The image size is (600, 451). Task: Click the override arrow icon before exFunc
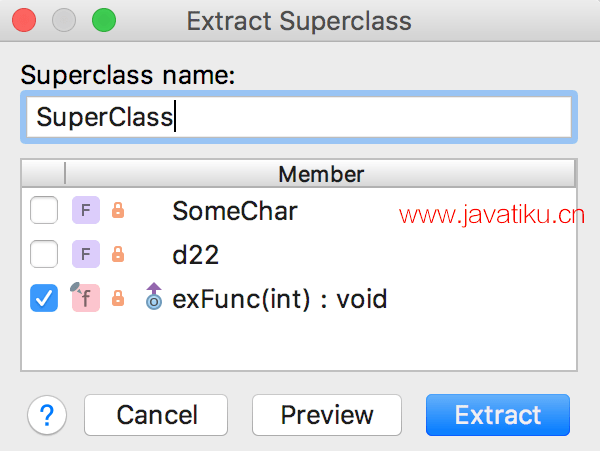pos(154,296)
